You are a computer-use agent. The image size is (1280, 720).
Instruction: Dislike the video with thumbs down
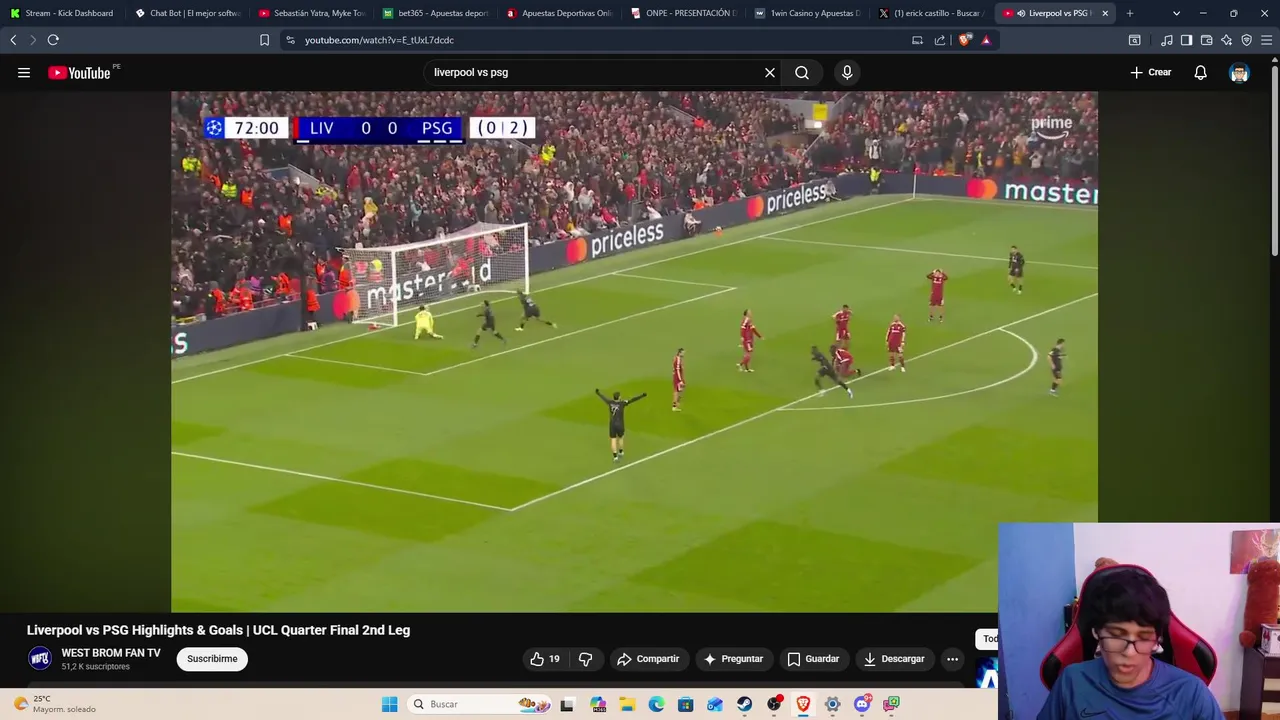pyautogui.click(x=586, y=659)
